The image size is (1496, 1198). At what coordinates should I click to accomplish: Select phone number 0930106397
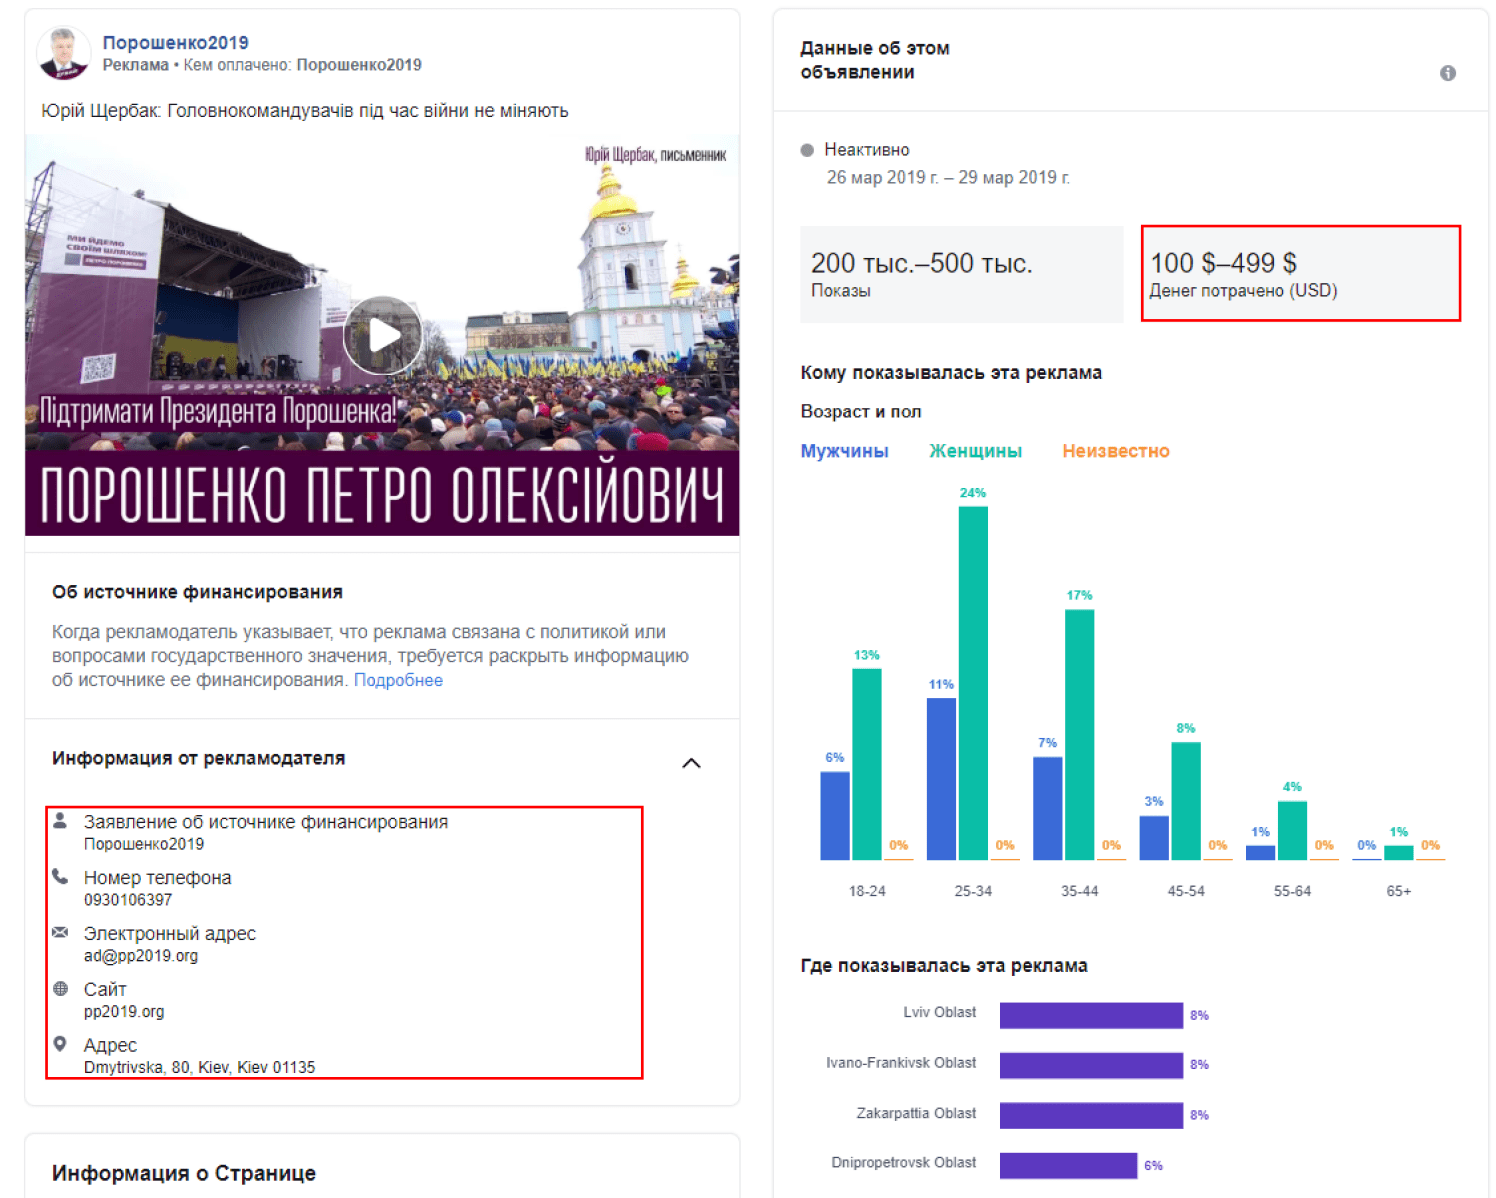[128, 900]
